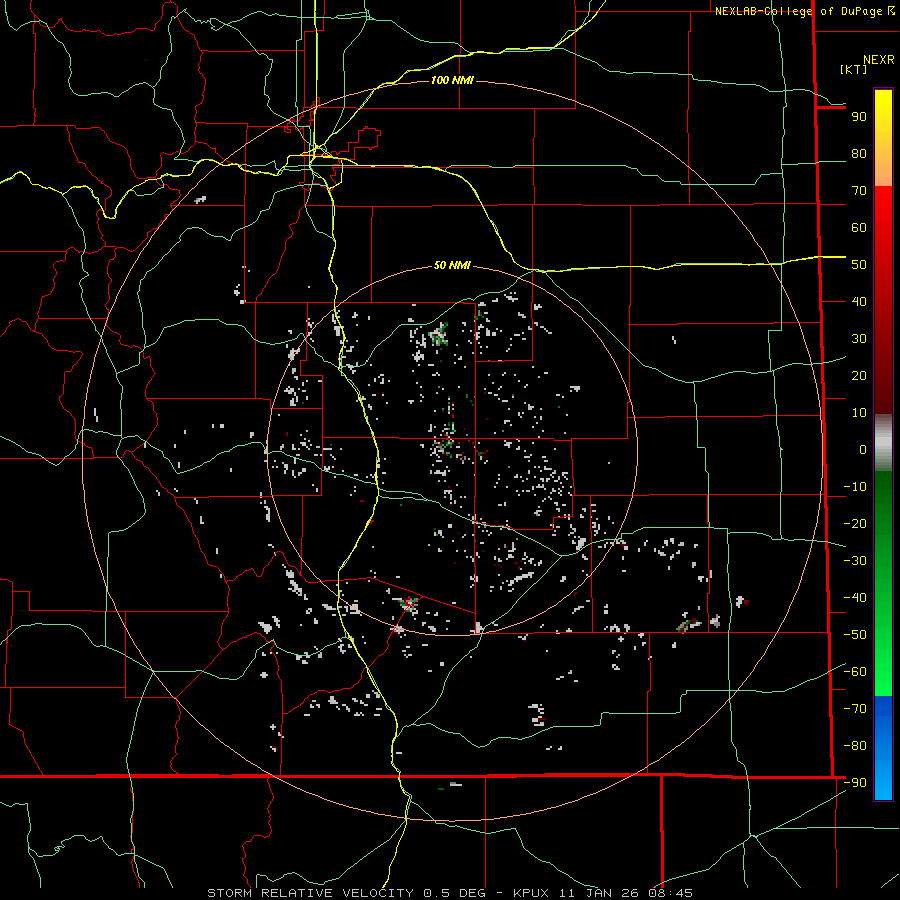900x900 pixels.
Task: Click the 90 value on the velocity scale
Action: tap(859, 117)
